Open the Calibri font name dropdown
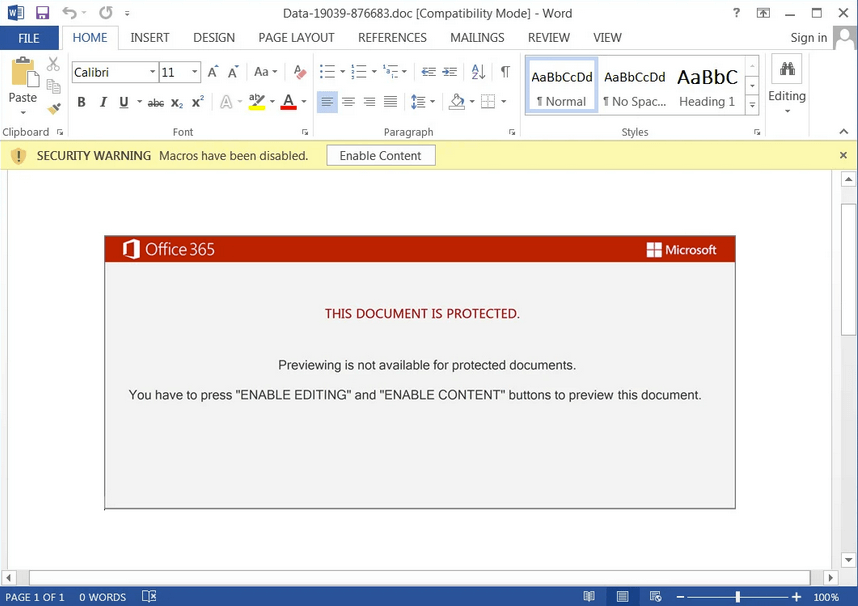Image resolution: width=858 pixels, height=606 pixels. pos(153,72)
